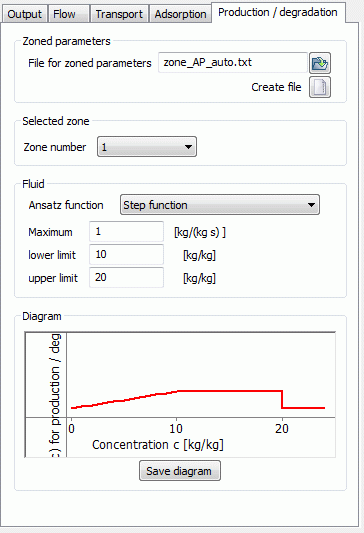Viewport: 364px width, 533px height.
Task: Select the Production / degradation tab
Action: tap(278, 12)
